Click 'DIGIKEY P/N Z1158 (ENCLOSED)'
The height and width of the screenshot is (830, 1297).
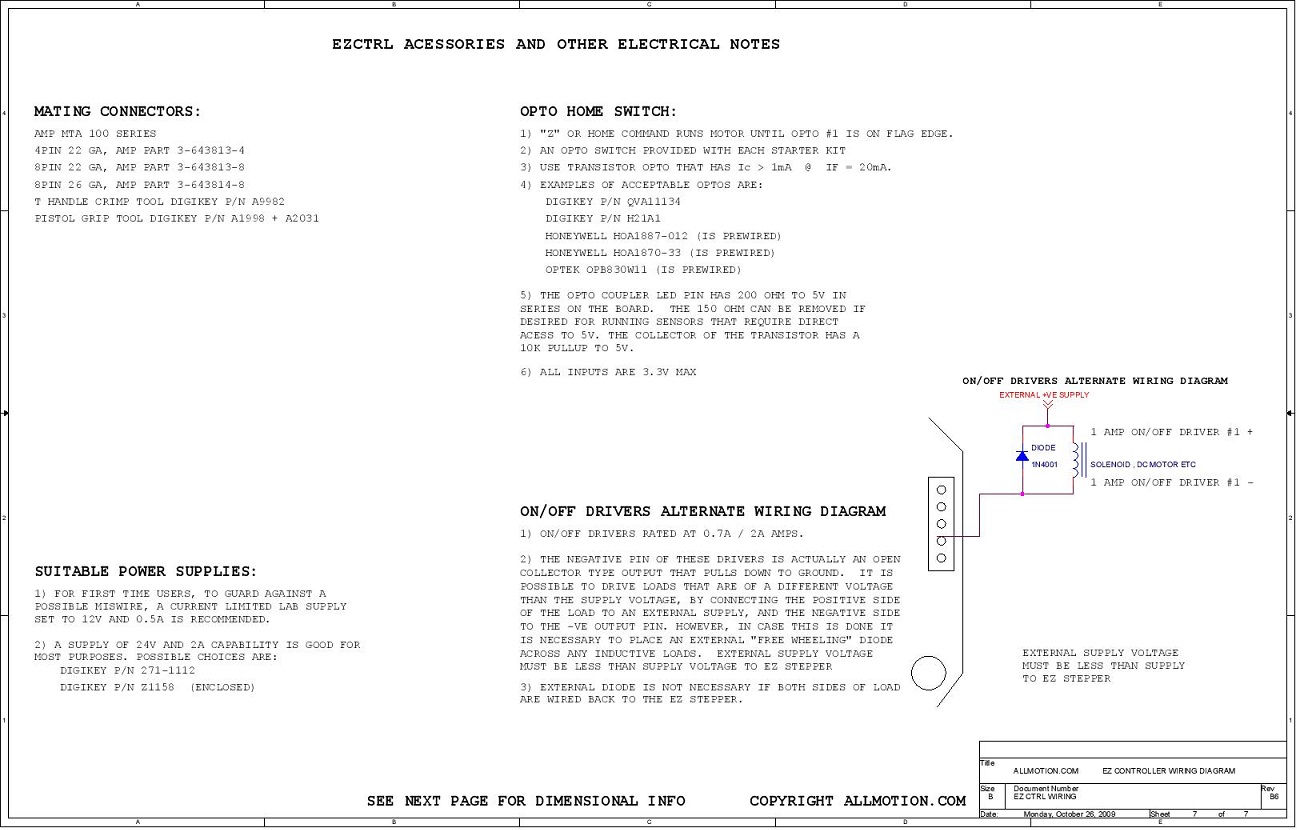(x=158, y=688)
